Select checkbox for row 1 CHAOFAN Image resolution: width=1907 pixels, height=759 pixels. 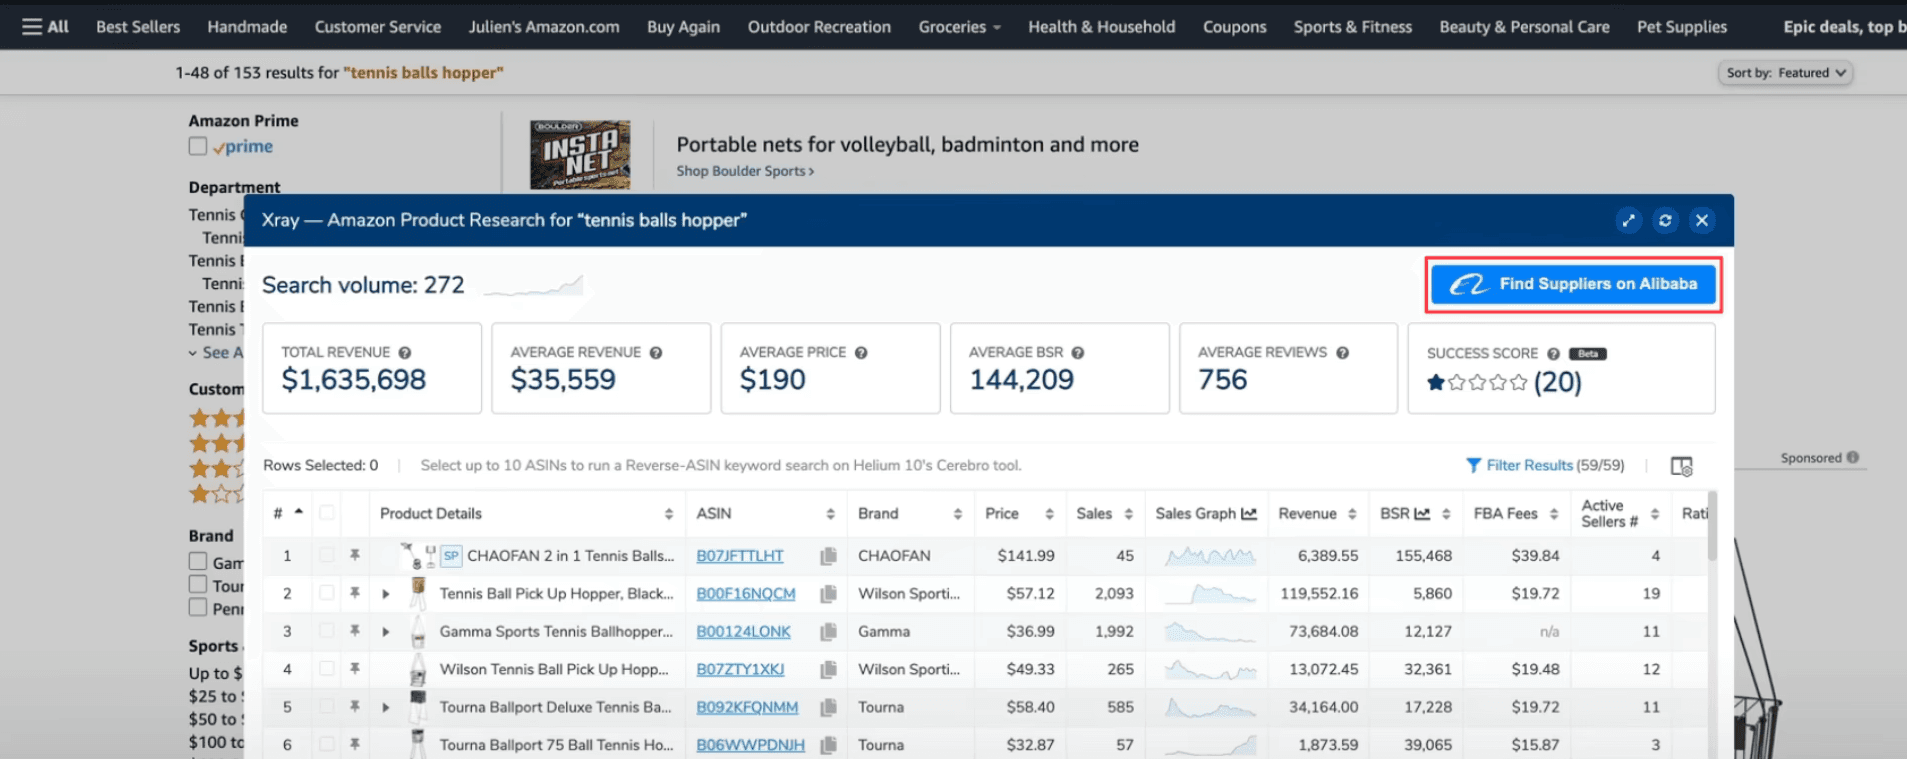coord(327,555)
